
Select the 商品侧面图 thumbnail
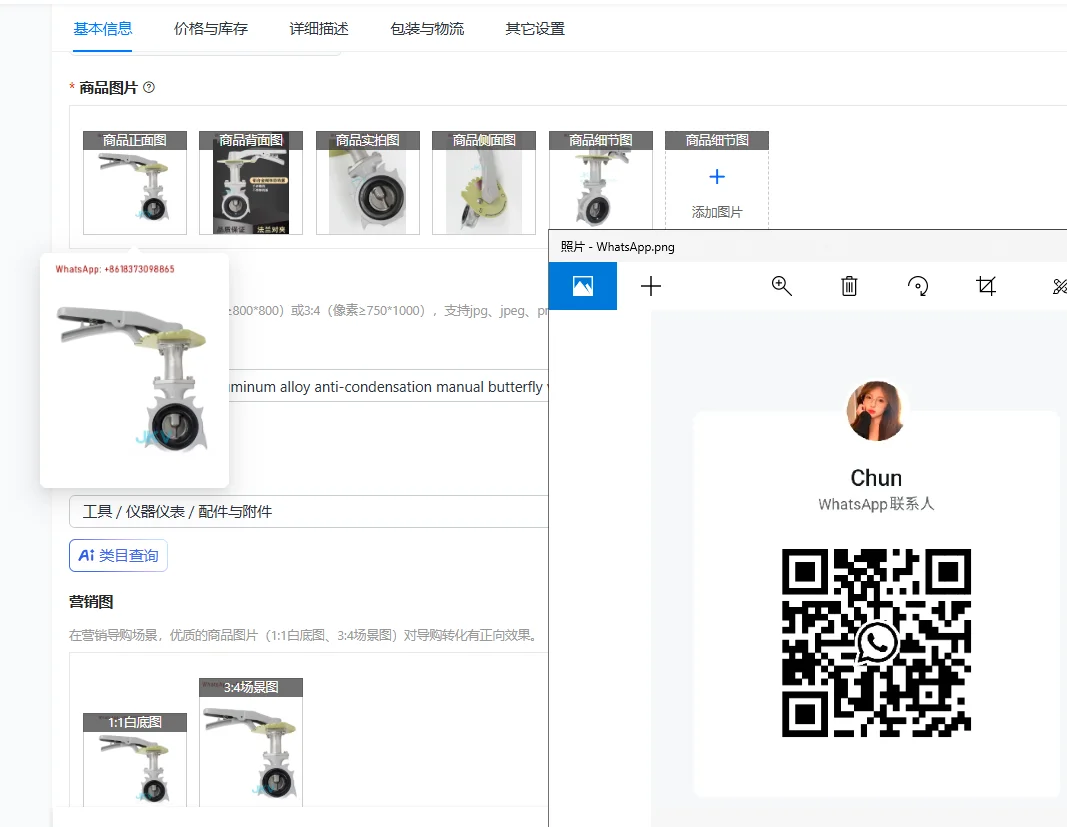[484, 182]
